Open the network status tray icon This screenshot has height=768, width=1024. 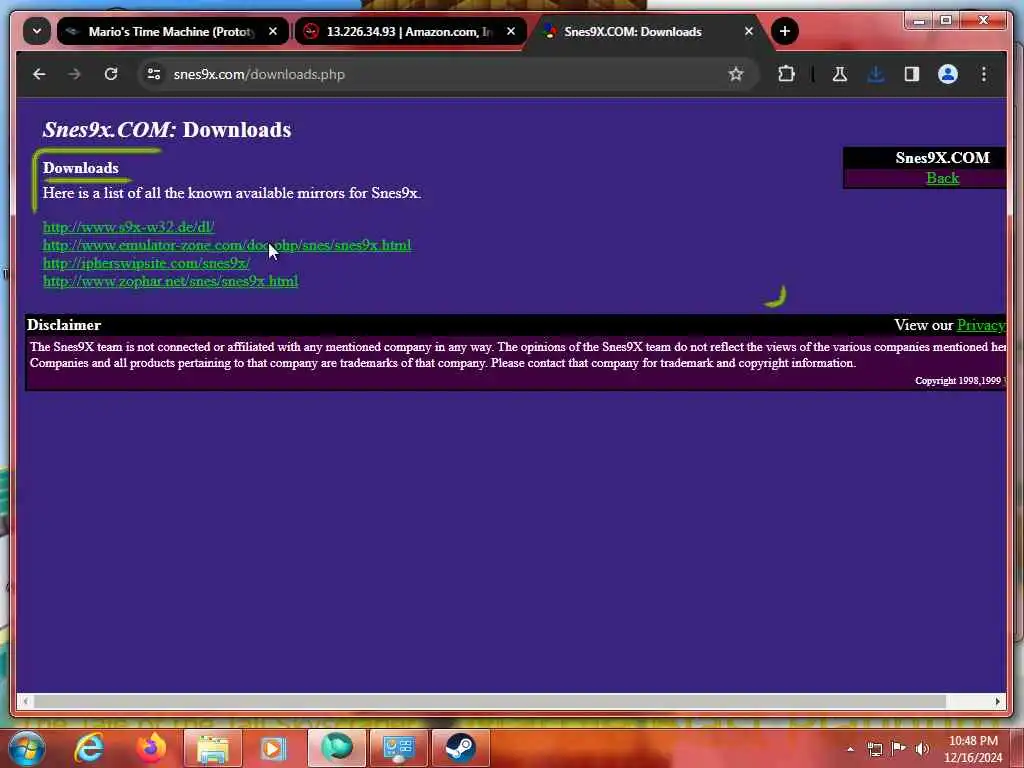(x=874, y=749)
